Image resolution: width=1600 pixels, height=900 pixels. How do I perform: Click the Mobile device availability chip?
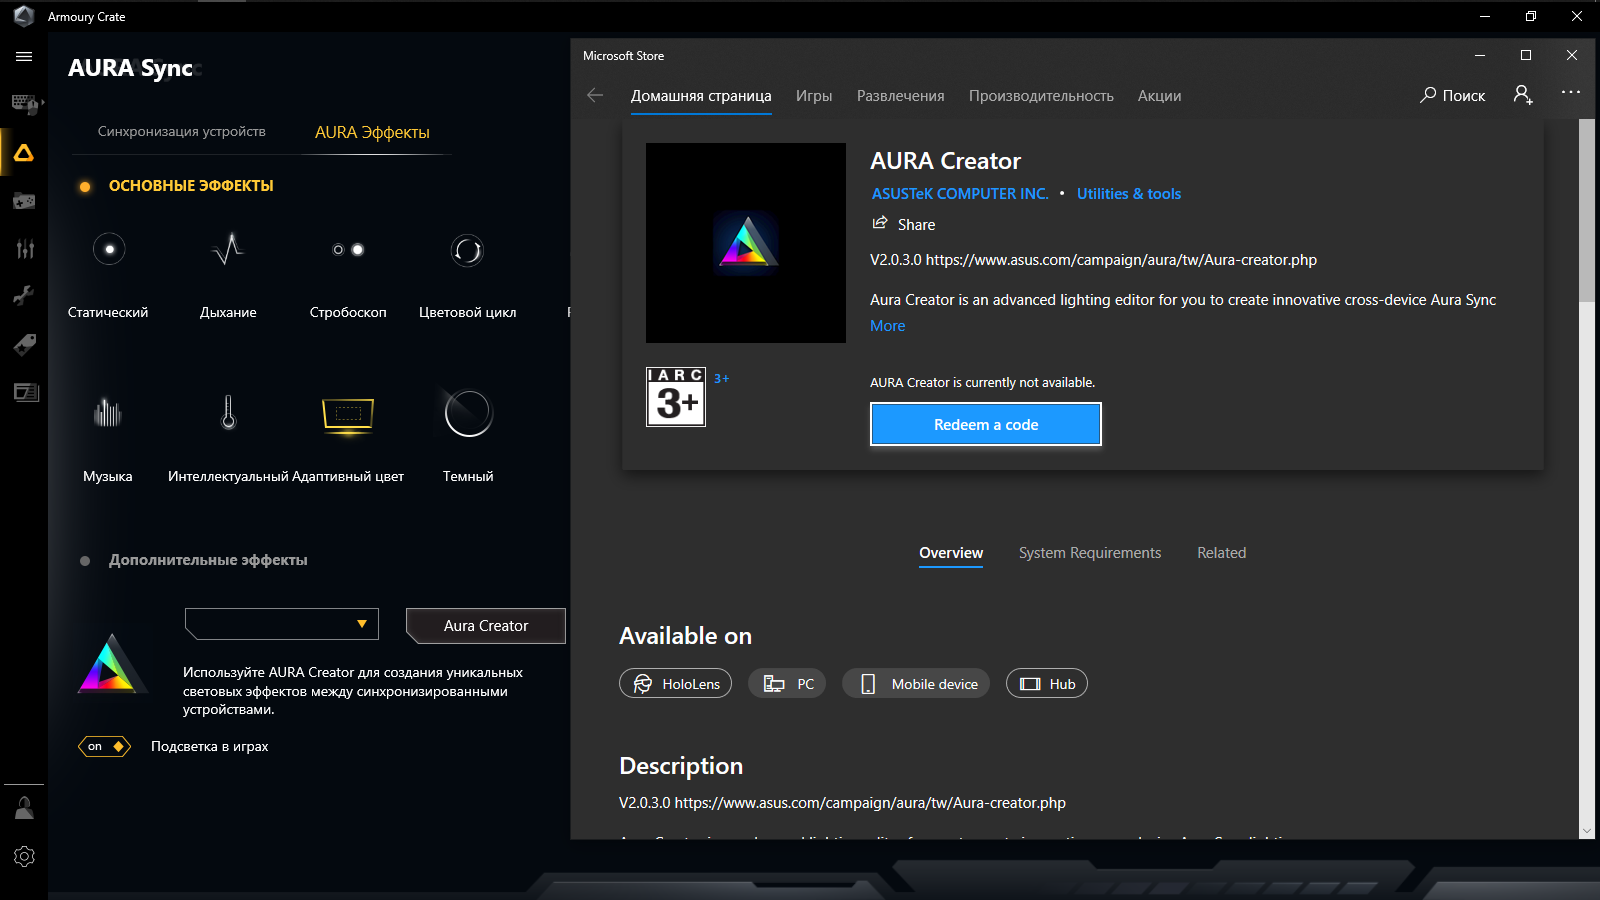click(917, 684)
